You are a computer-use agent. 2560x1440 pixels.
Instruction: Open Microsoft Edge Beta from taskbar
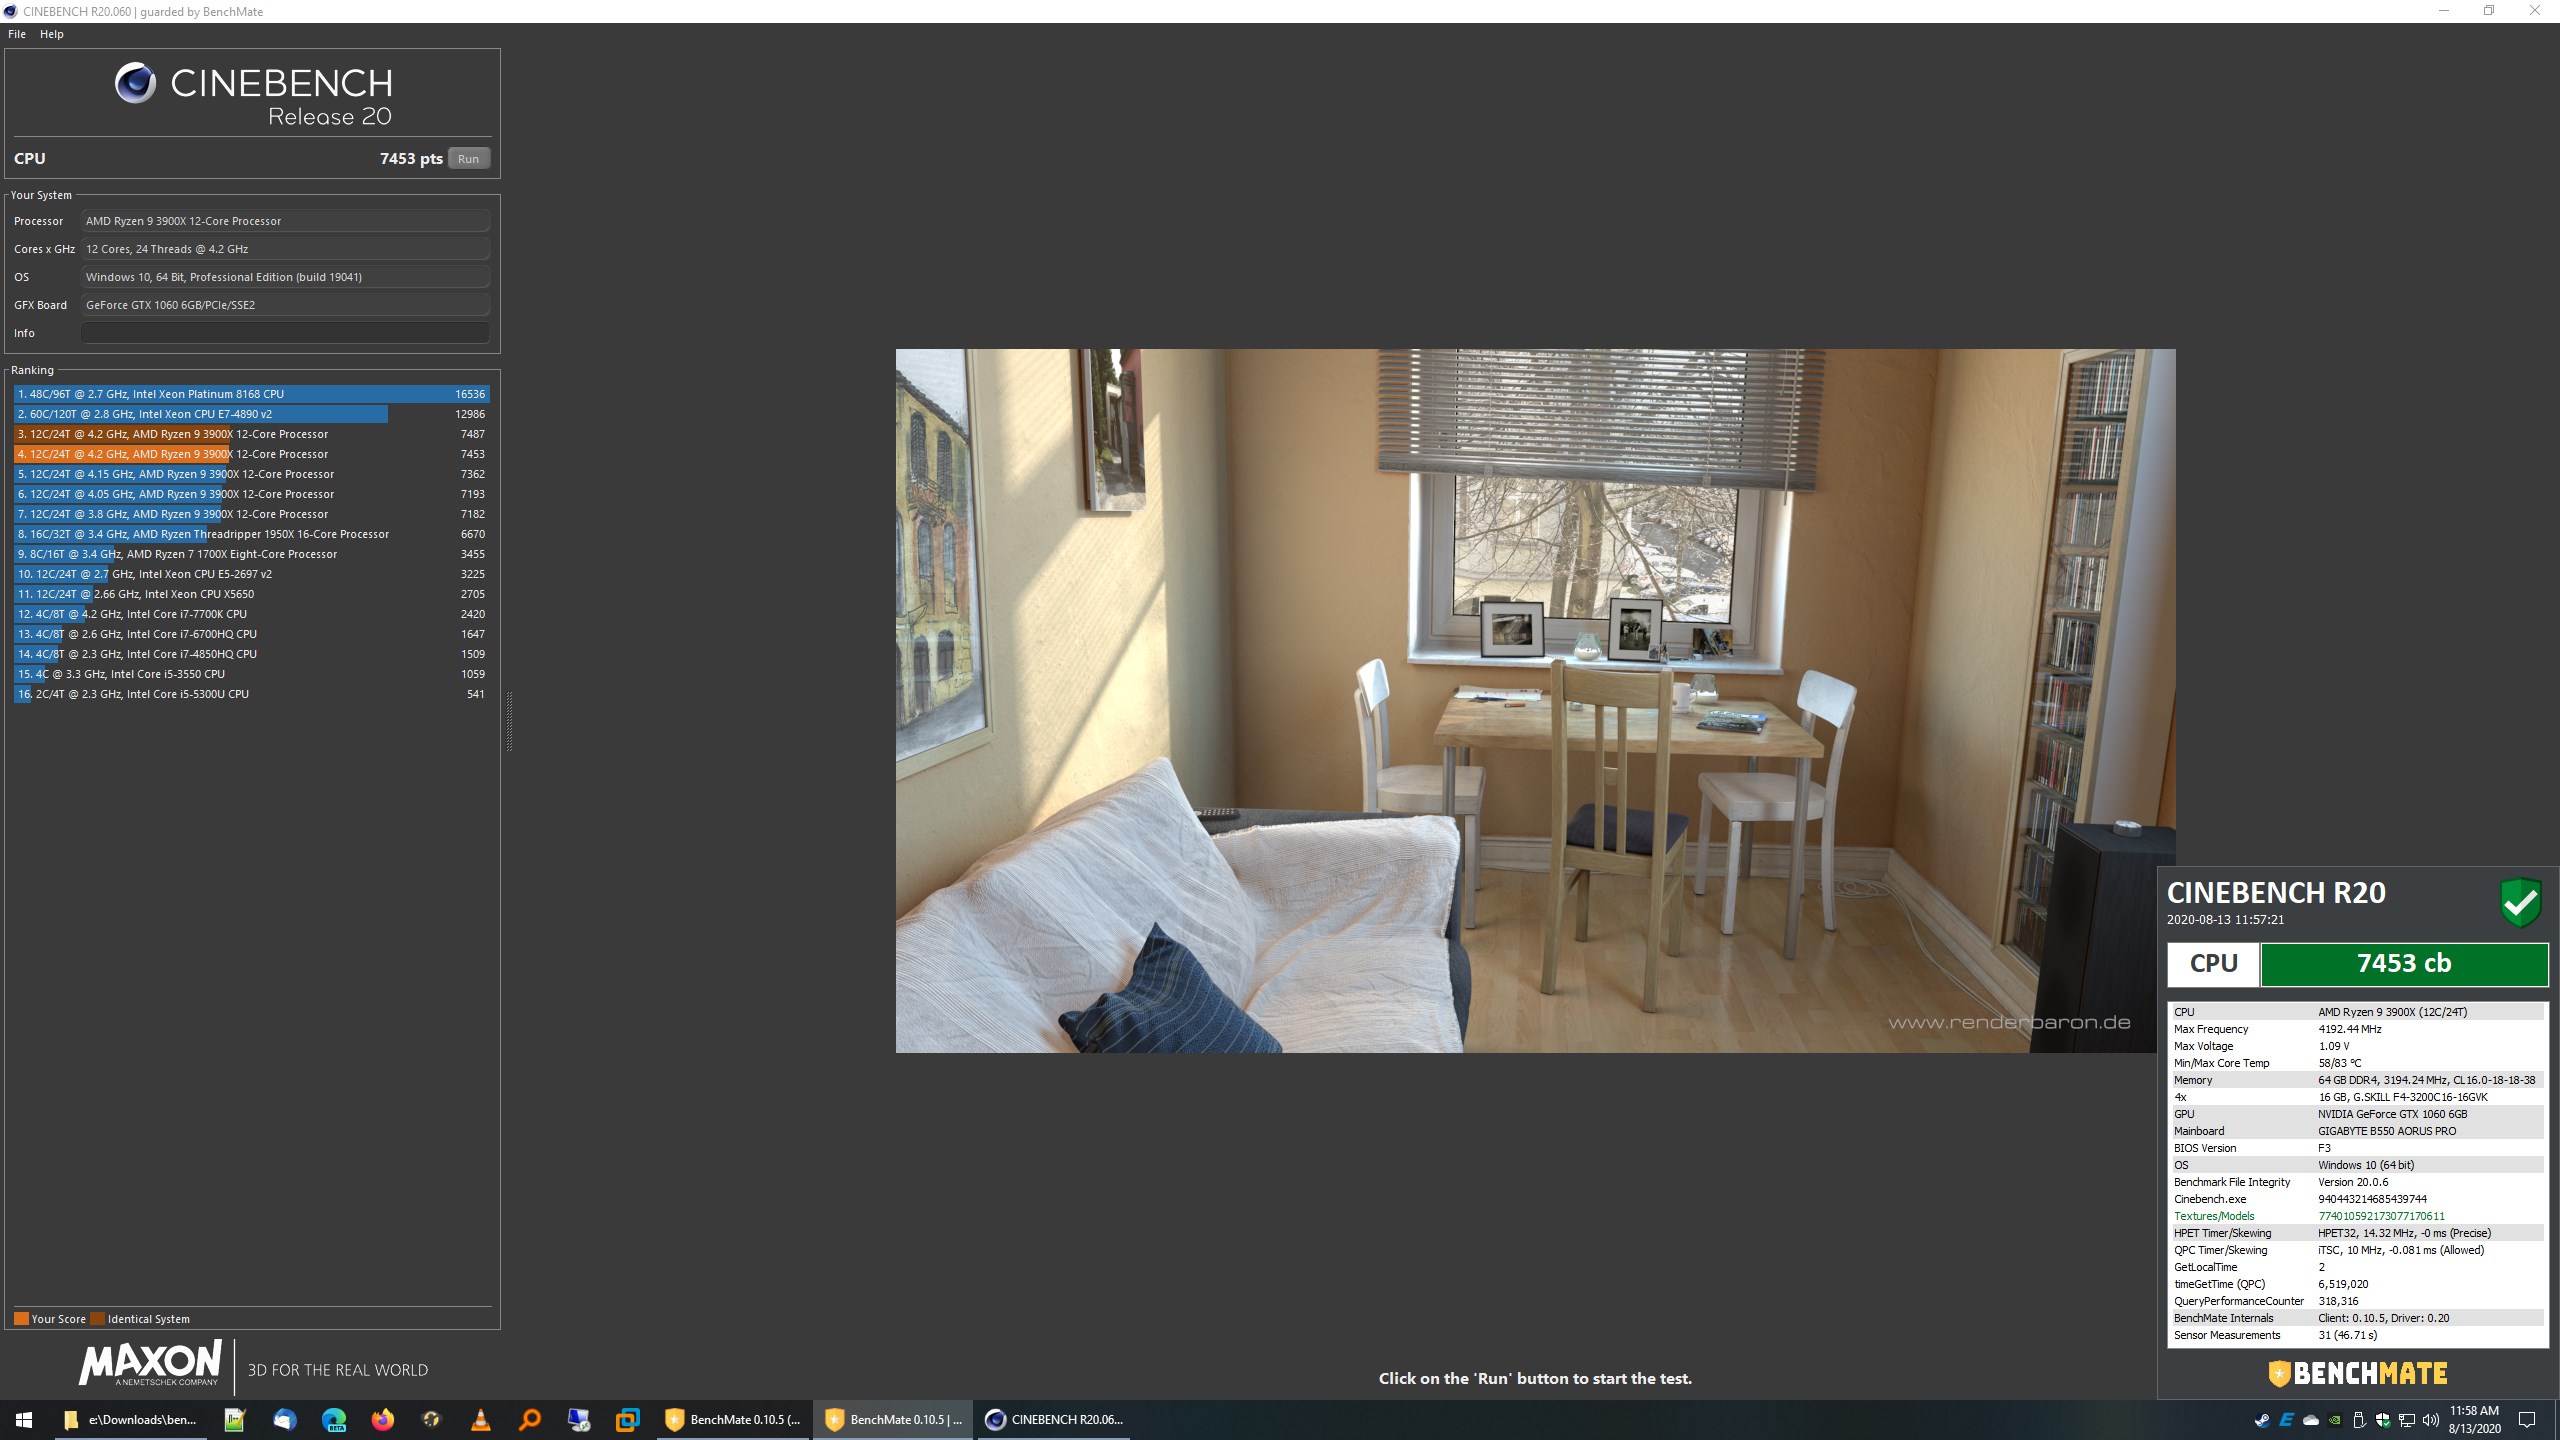333,1419
